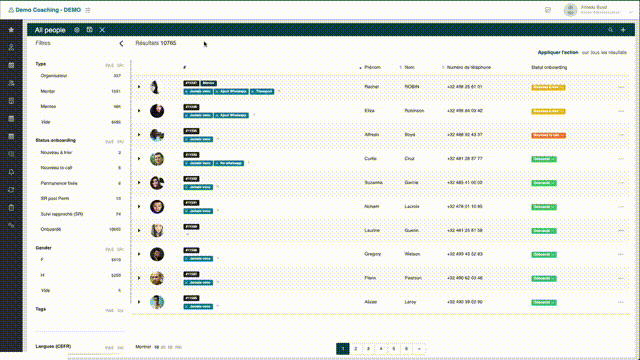Open Alfredo's orange onboarding status dropdown

tap(548, 135)
